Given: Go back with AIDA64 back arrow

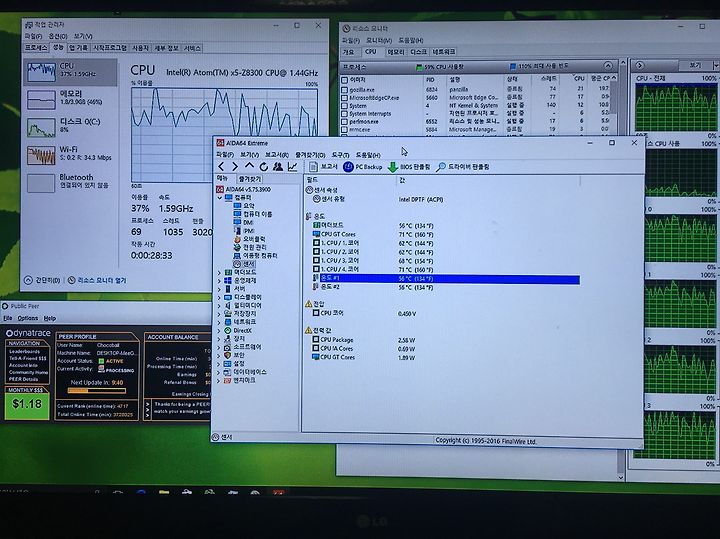Looking at the screenshot, I should (x=221, y=167).
